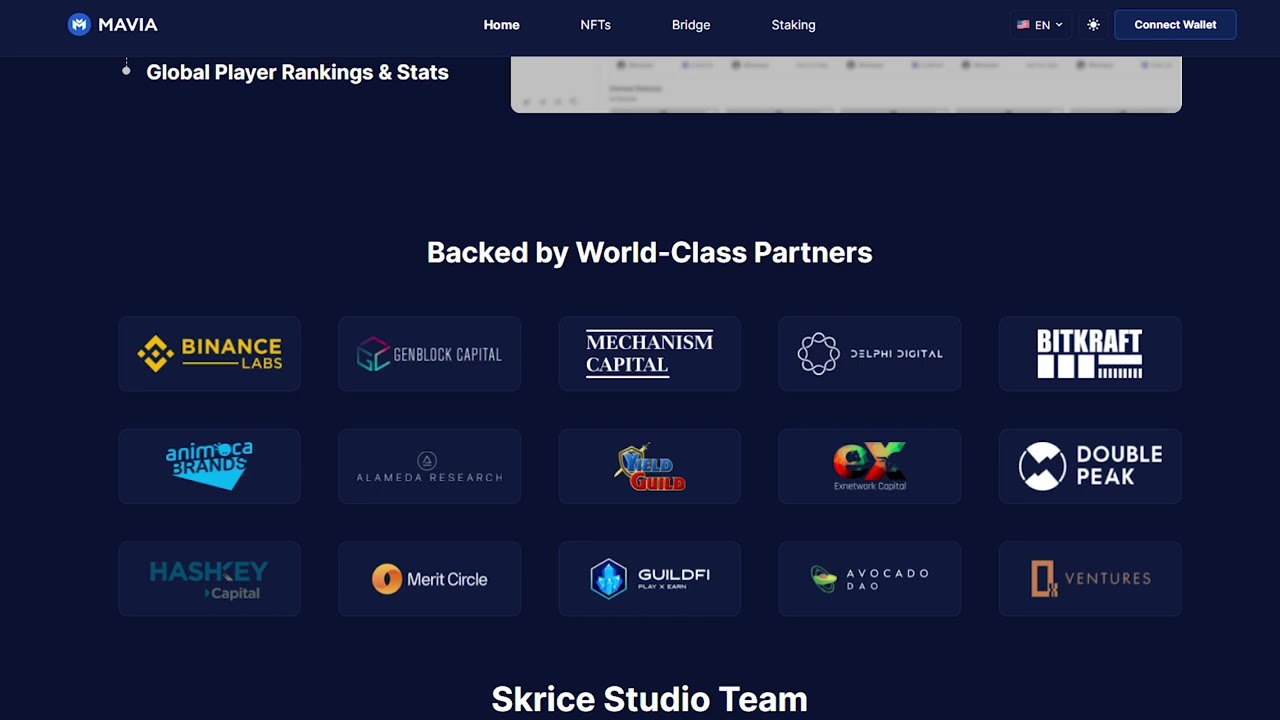Open the Staking menu item
The image size is (1280, 720).
click(793, 25)
